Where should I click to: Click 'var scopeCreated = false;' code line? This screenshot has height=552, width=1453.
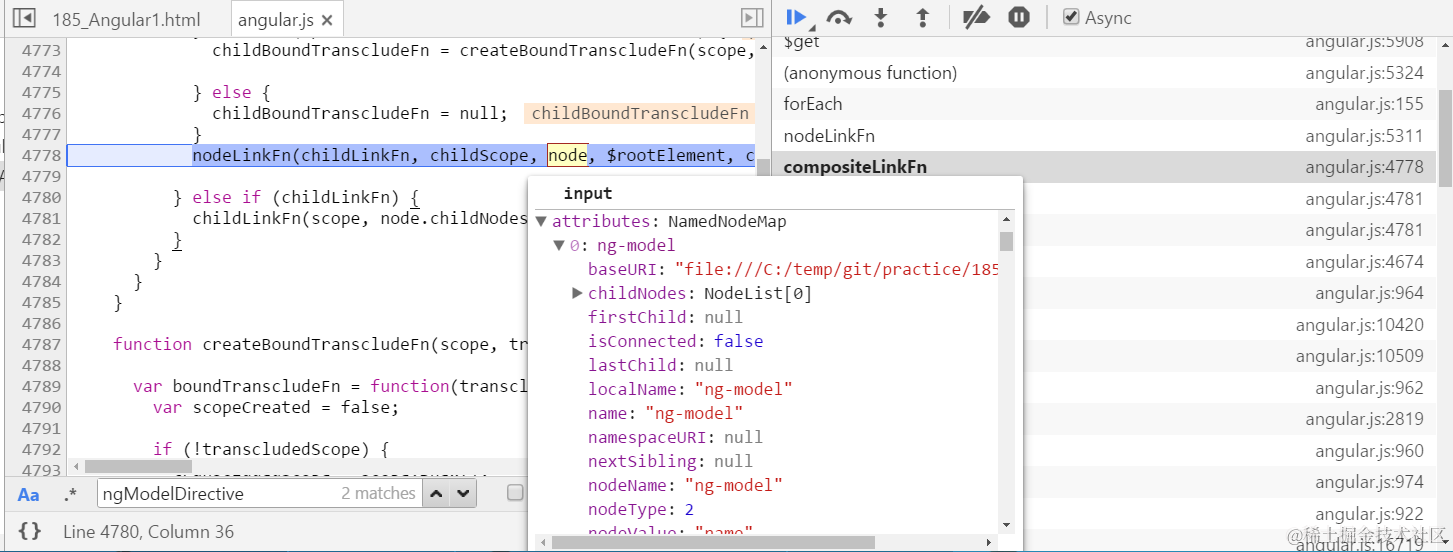276,407
